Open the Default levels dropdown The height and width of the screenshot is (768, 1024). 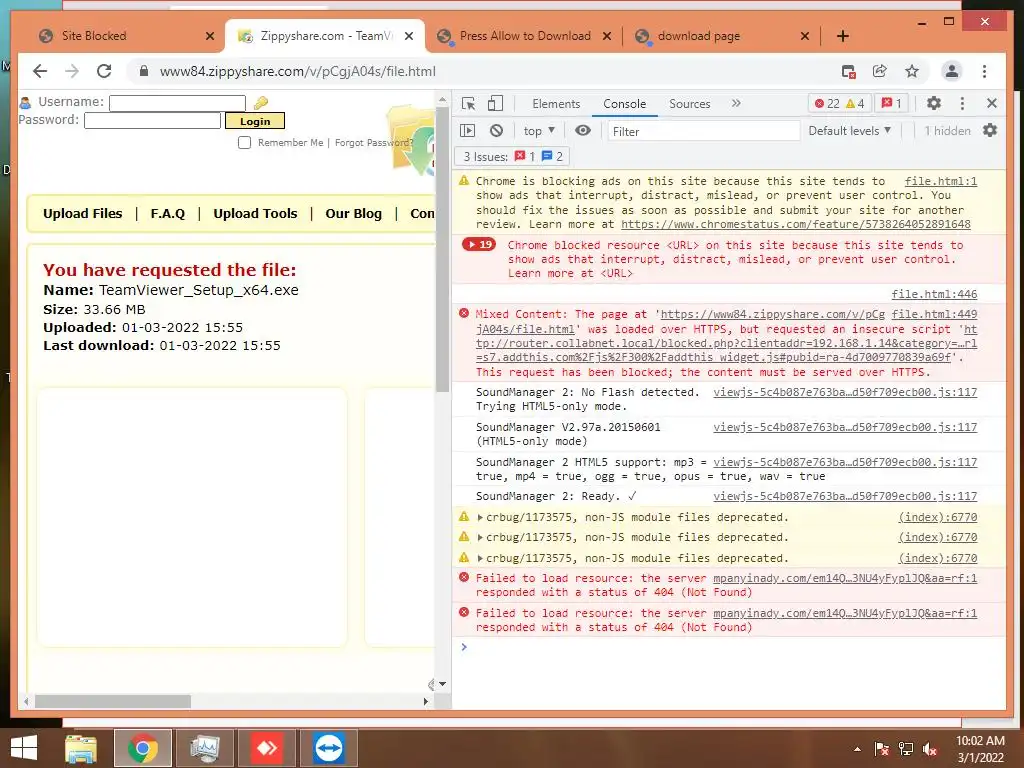click(x=850, y=131)
